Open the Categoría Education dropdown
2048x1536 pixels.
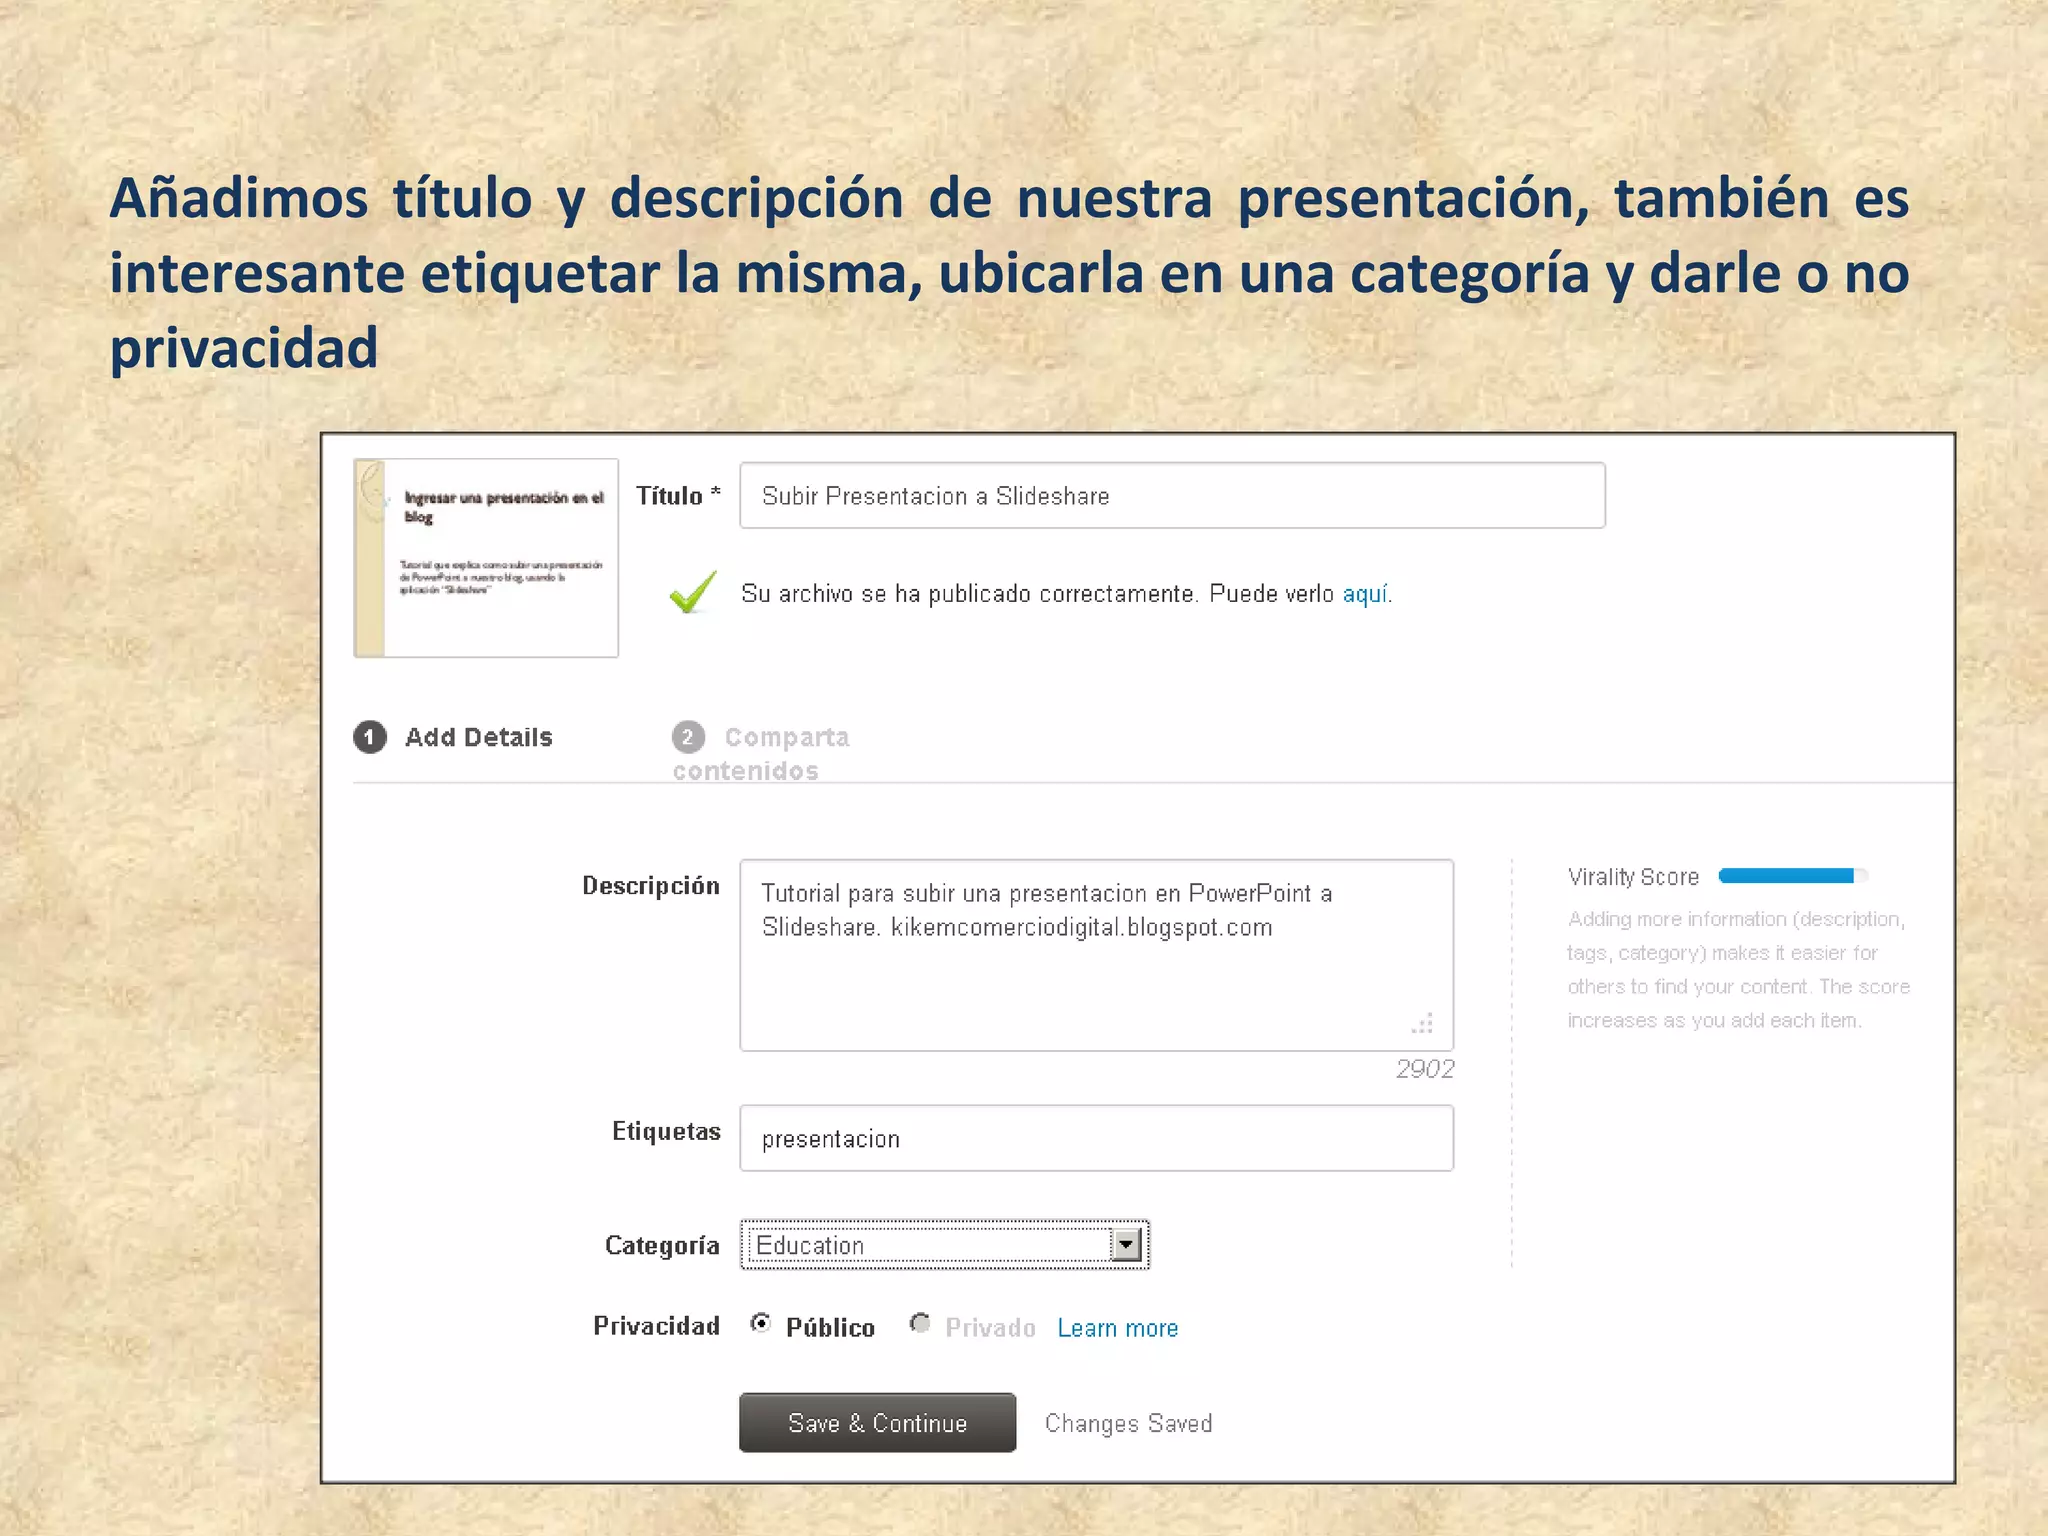click(x=945, y=1245)
